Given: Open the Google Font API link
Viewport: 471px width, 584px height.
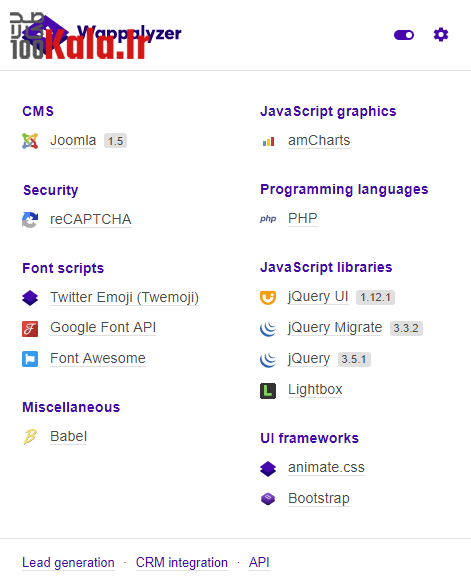Looking at the screenshot, I should pos(103,327).
